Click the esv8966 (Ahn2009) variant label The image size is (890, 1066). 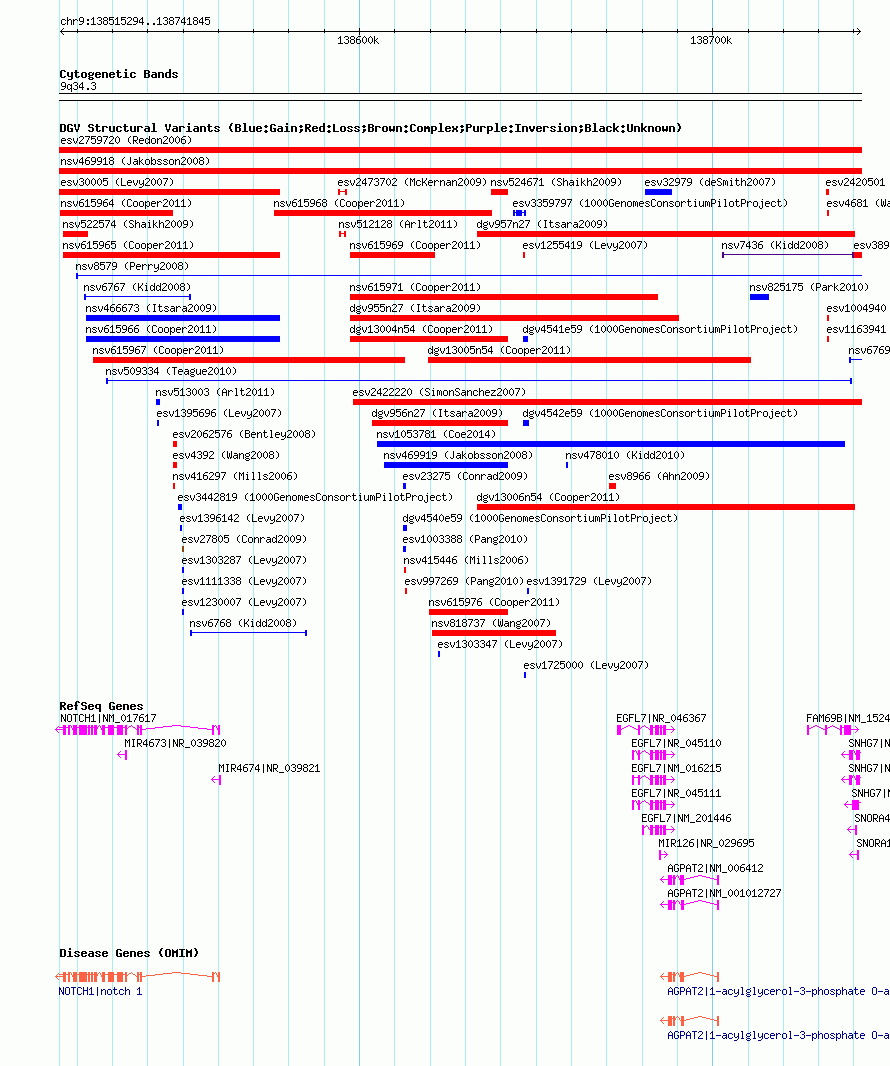pos(659,477)
